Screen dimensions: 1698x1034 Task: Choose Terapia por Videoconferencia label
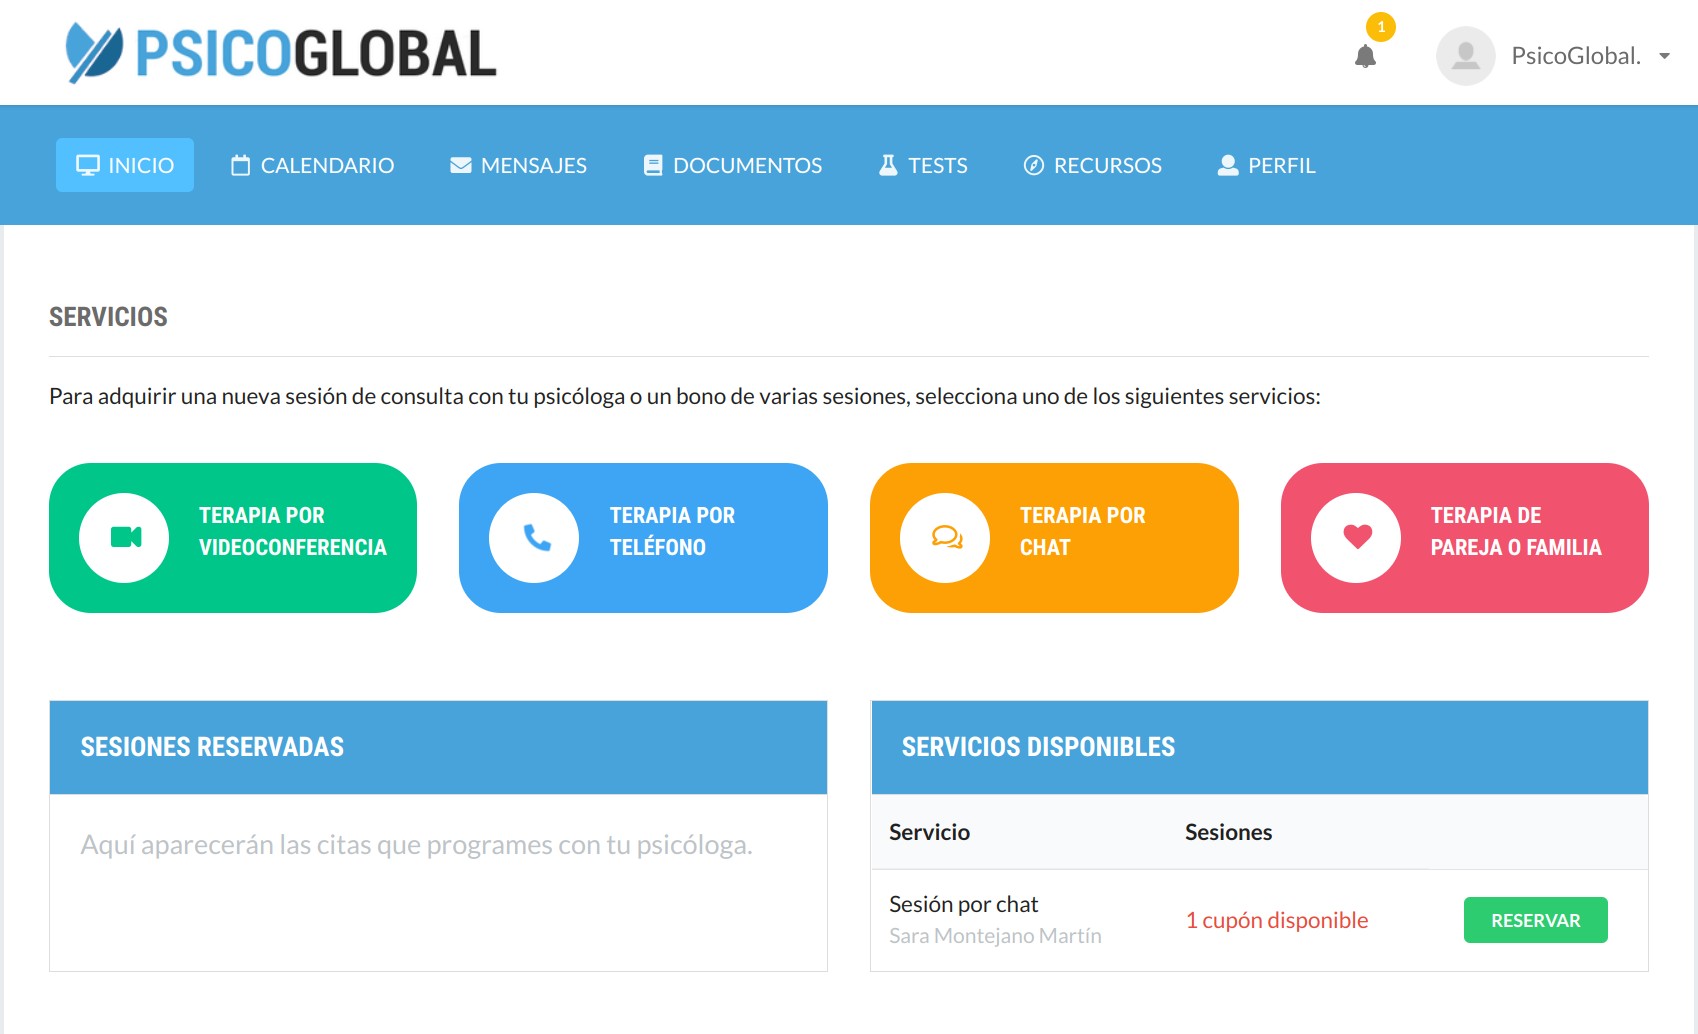(293, 531)
